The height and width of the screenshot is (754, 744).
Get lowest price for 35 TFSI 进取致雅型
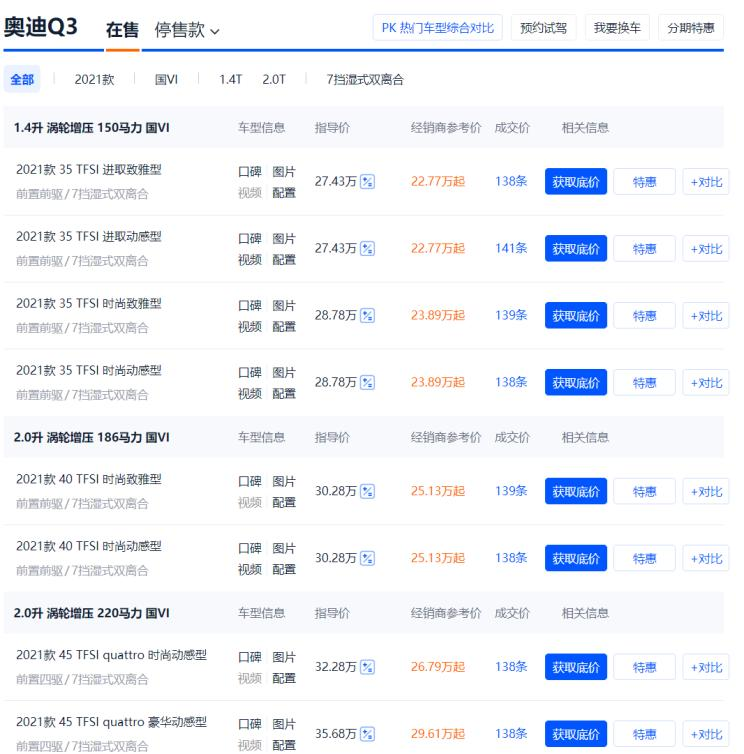pyautogui.click(x=576, y=182)
